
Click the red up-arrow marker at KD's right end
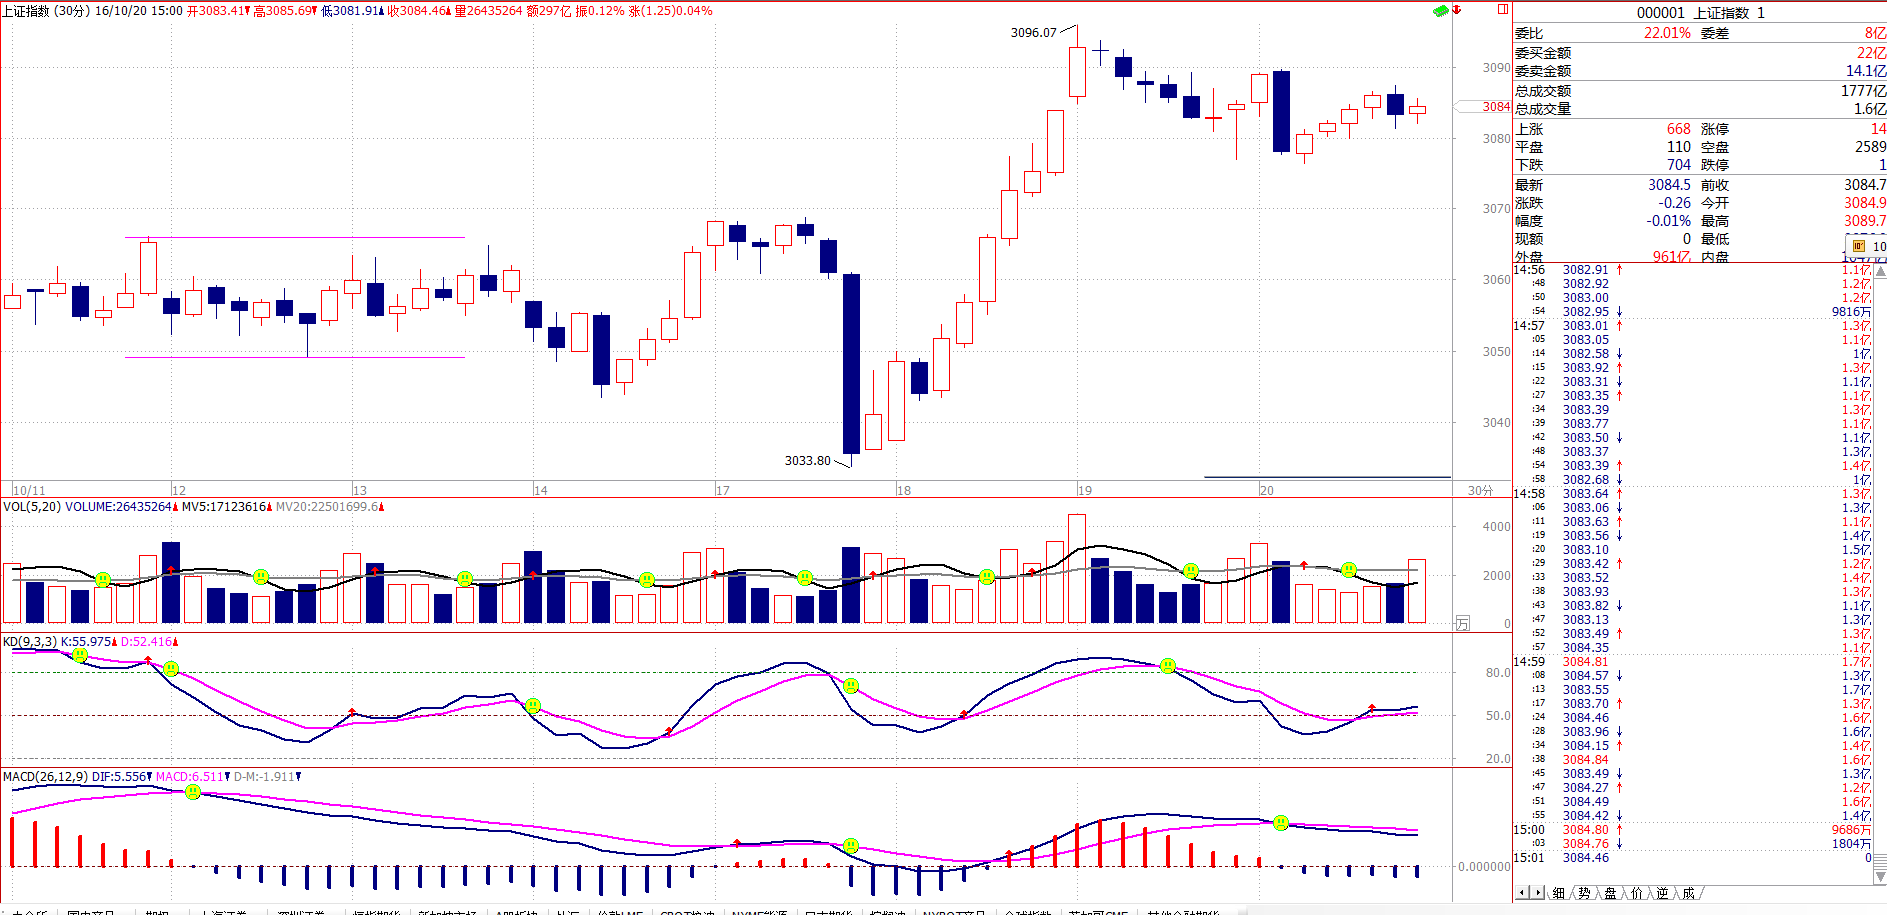tap(1372, 708)
